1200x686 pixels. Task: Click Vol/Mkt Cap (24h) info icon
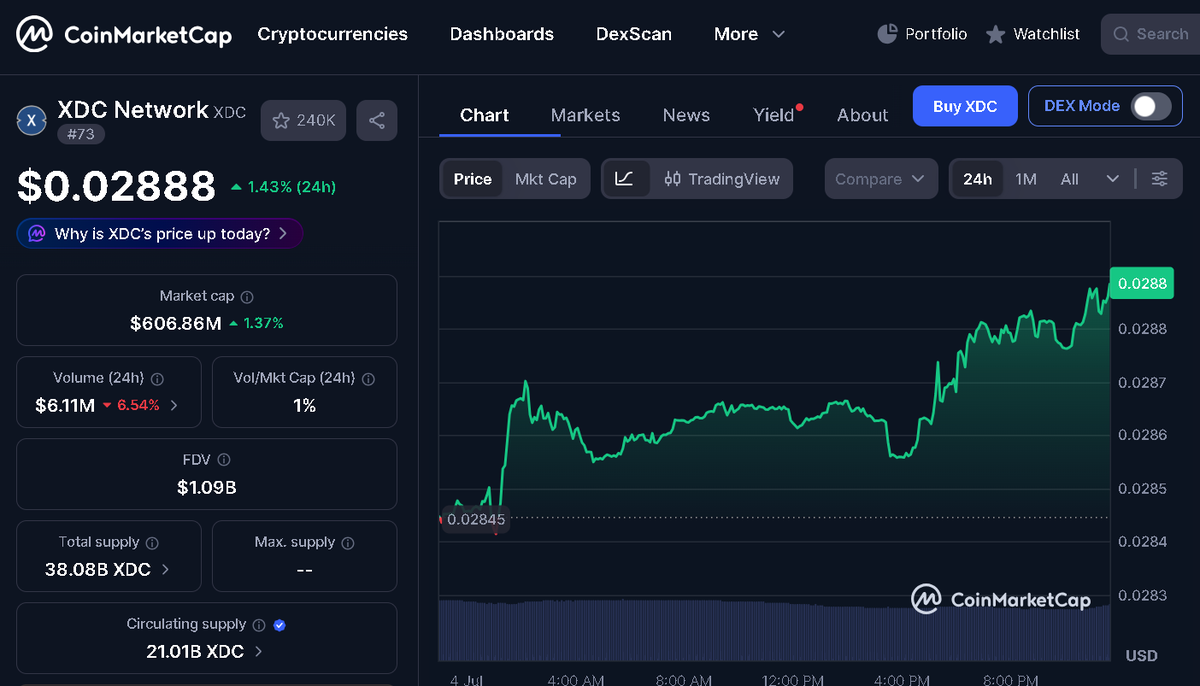click(369, 379)
